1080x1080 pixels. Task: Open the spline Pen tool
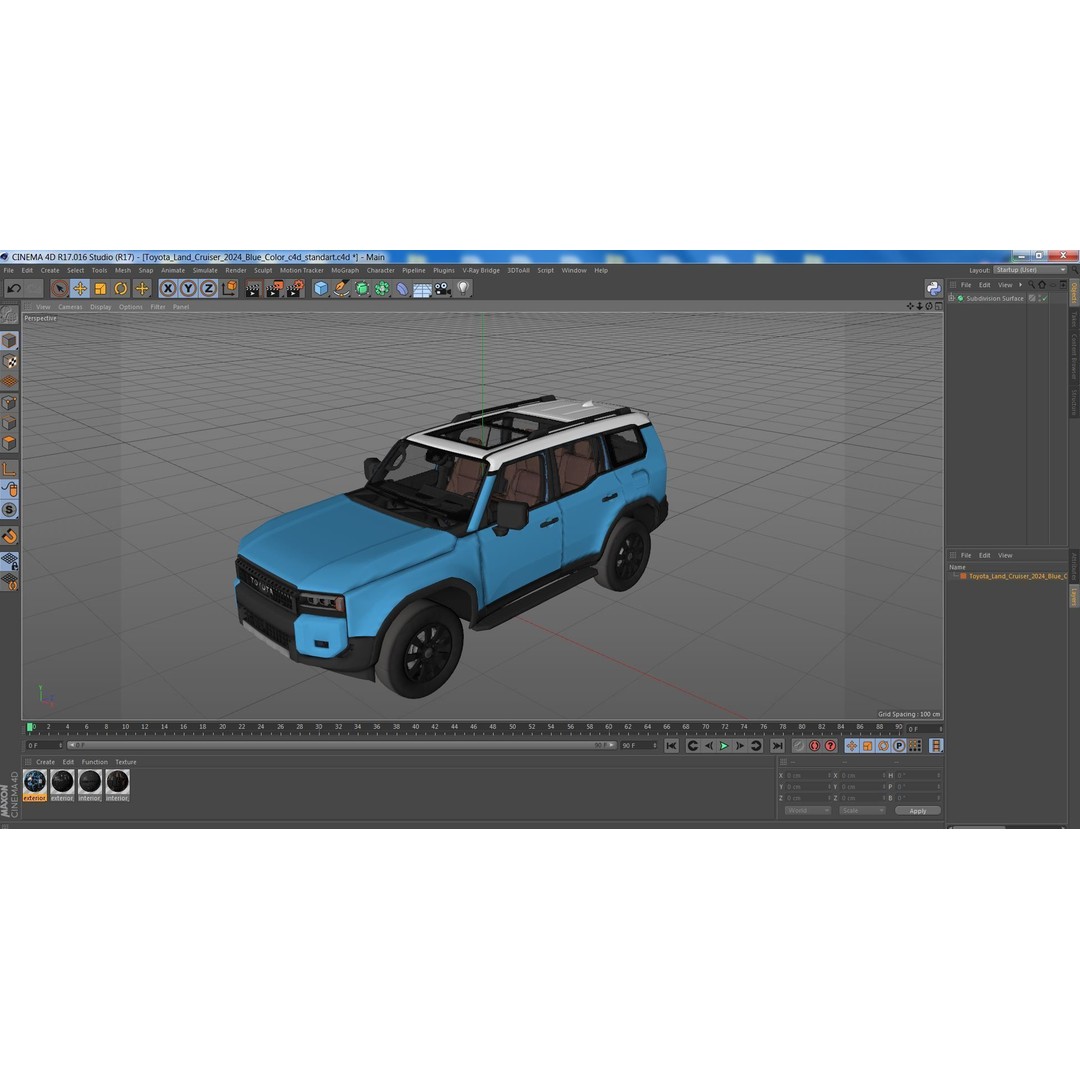point(341,289)
